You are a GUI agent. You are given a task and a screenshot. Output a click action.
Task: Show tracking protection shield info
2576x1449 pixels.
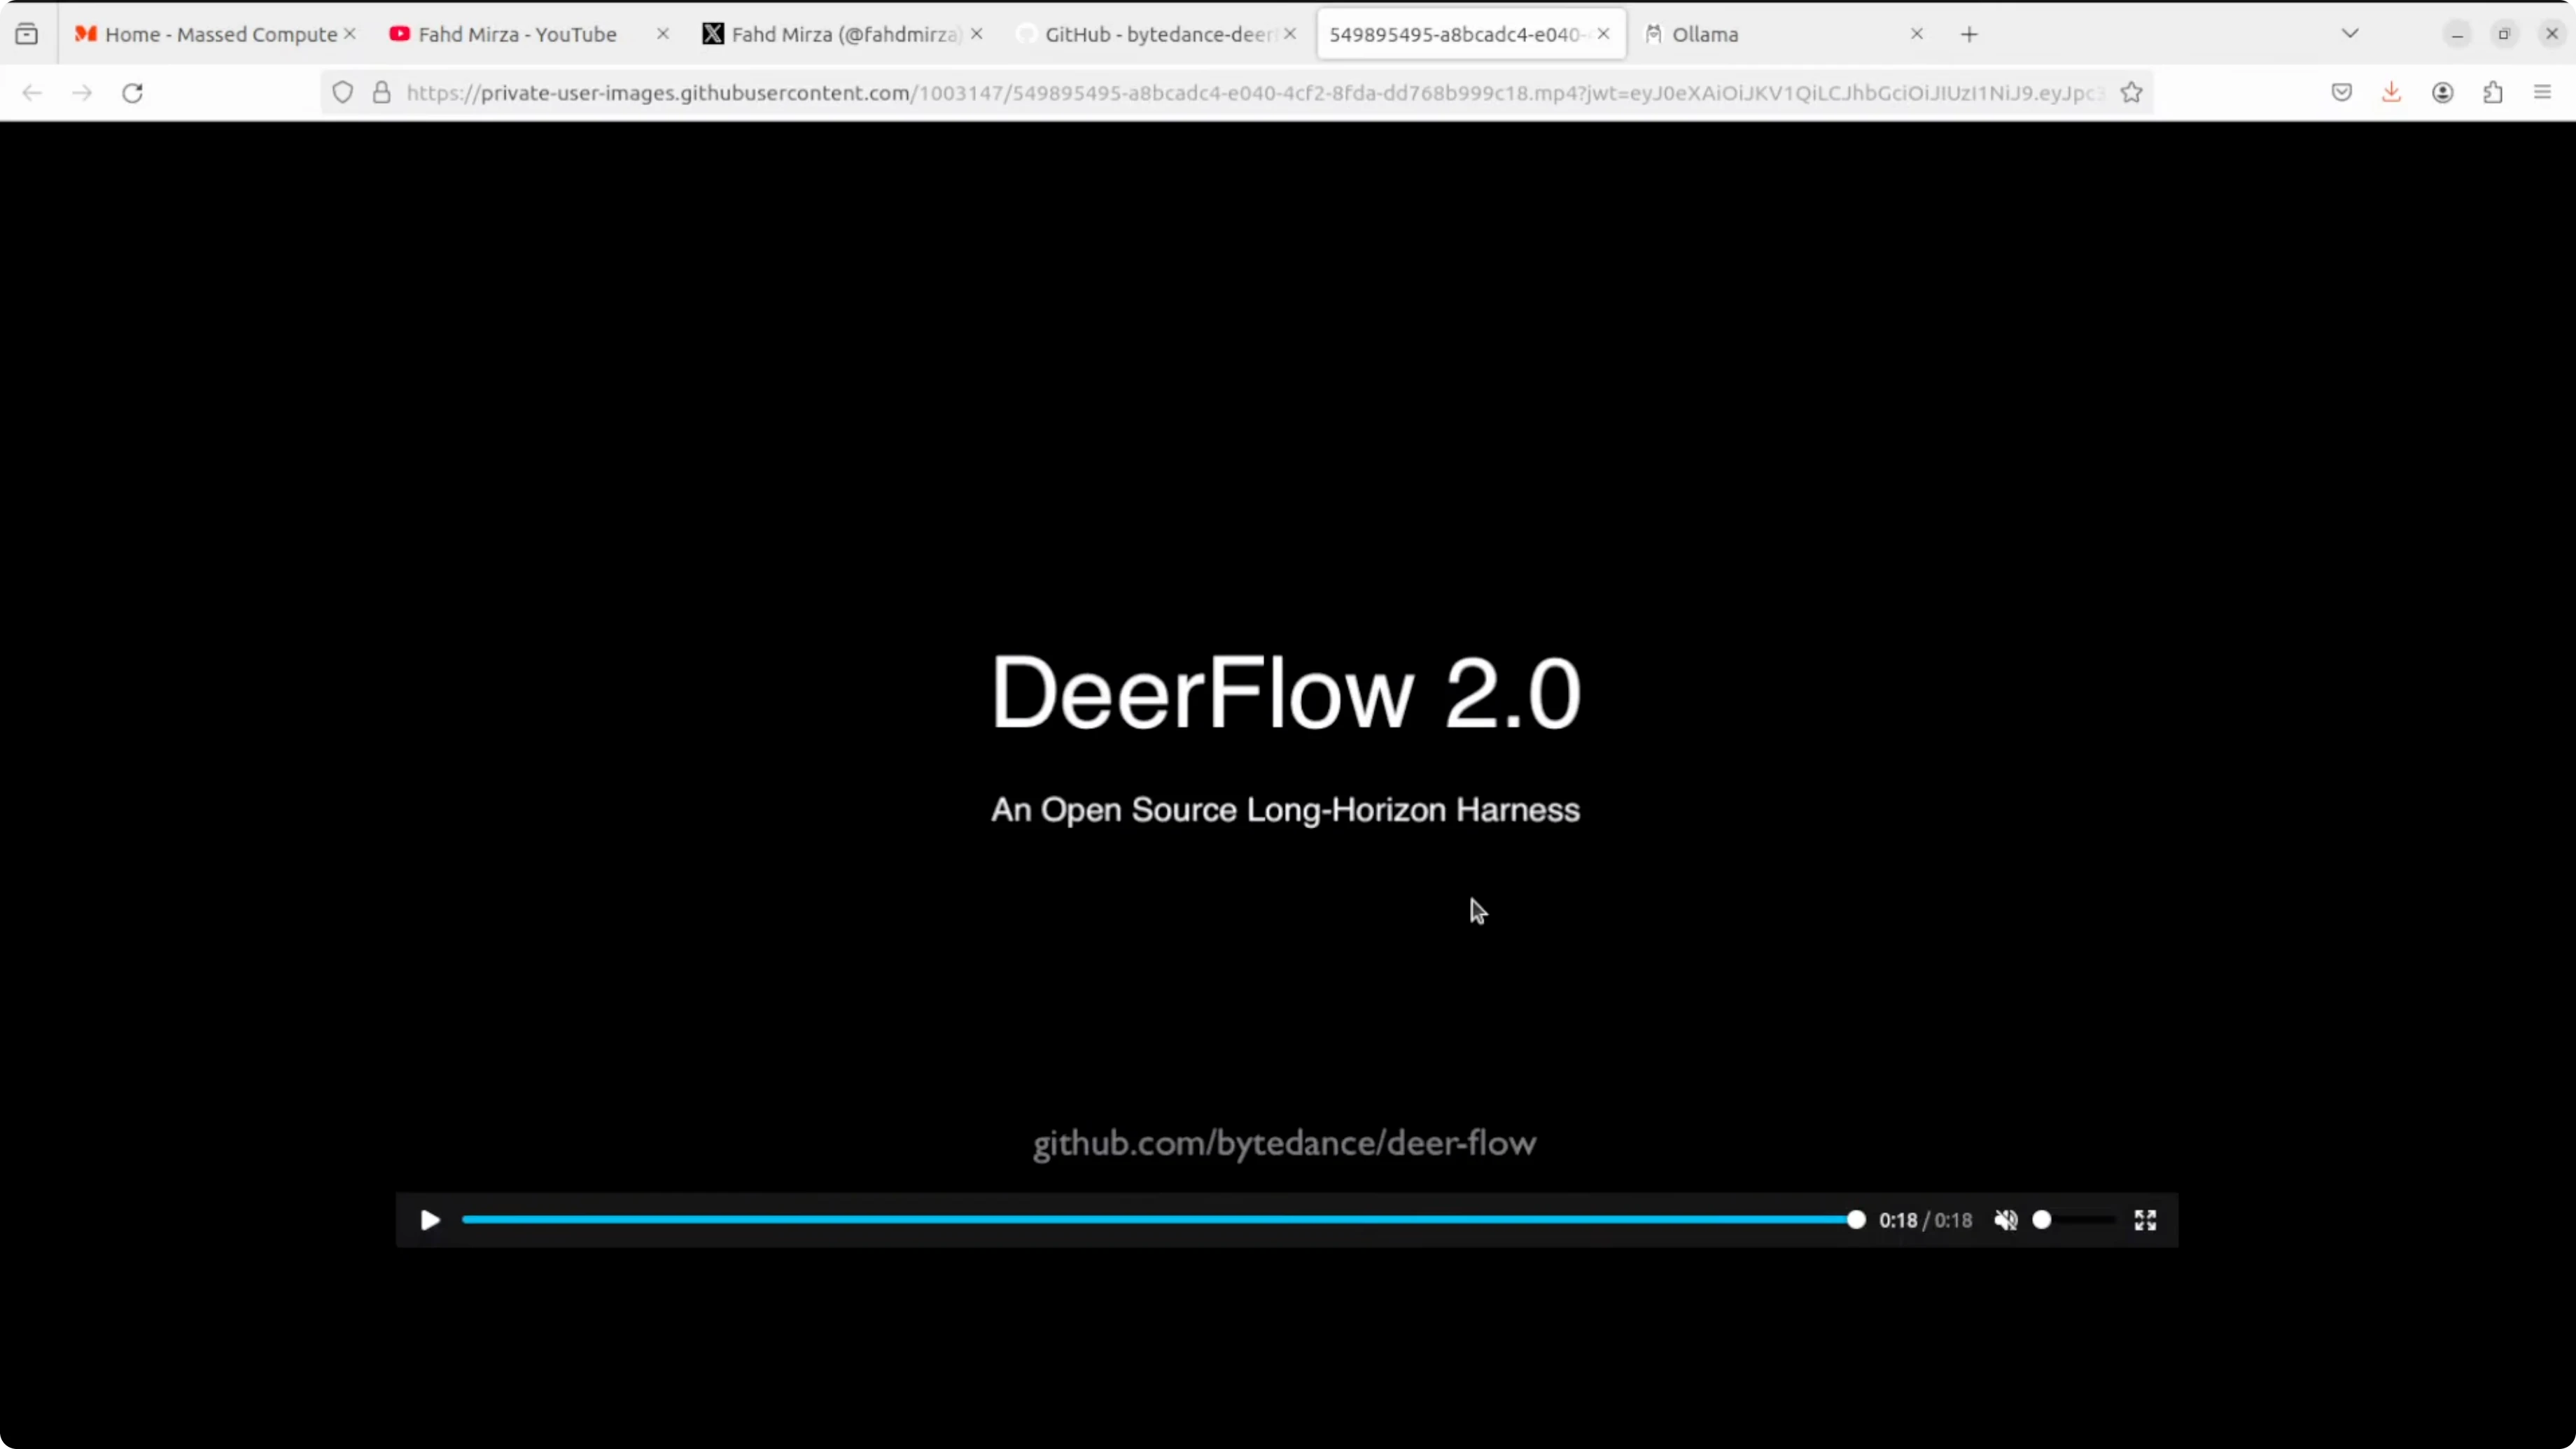(x=342, y=93)
